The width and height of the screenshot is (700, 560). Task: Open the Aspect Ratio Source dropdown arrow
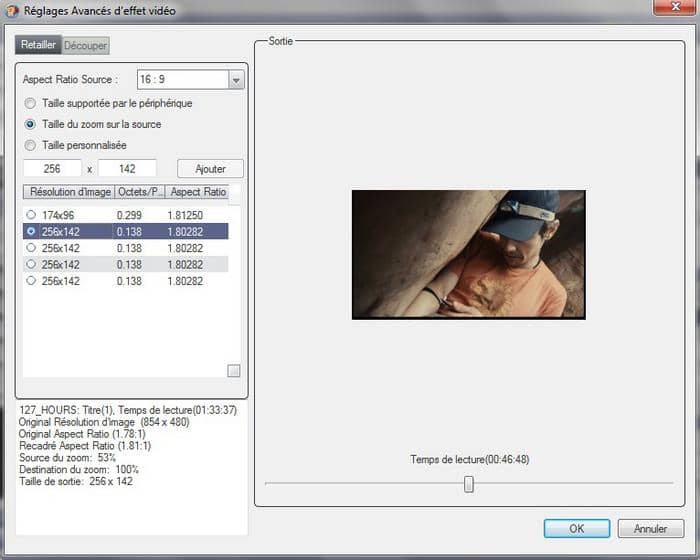click(236, 80)
